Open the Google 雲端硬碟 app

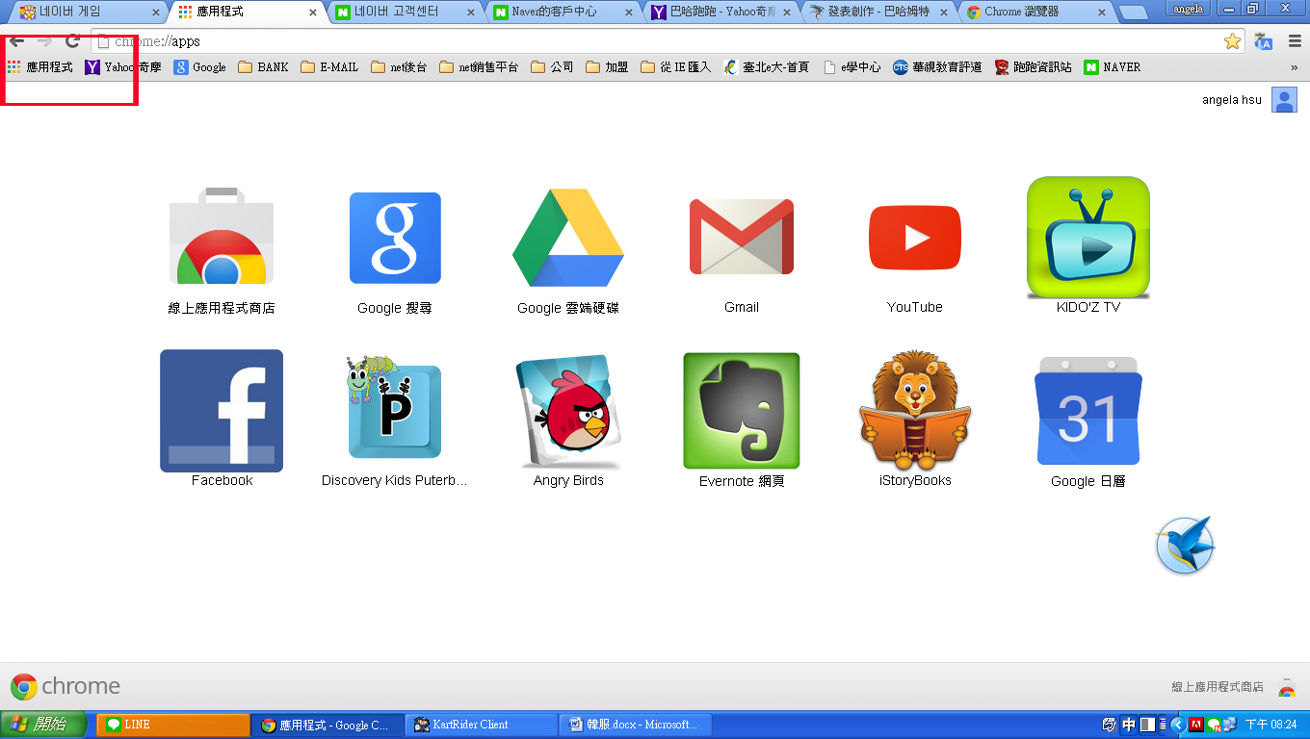tap(568, 237)
